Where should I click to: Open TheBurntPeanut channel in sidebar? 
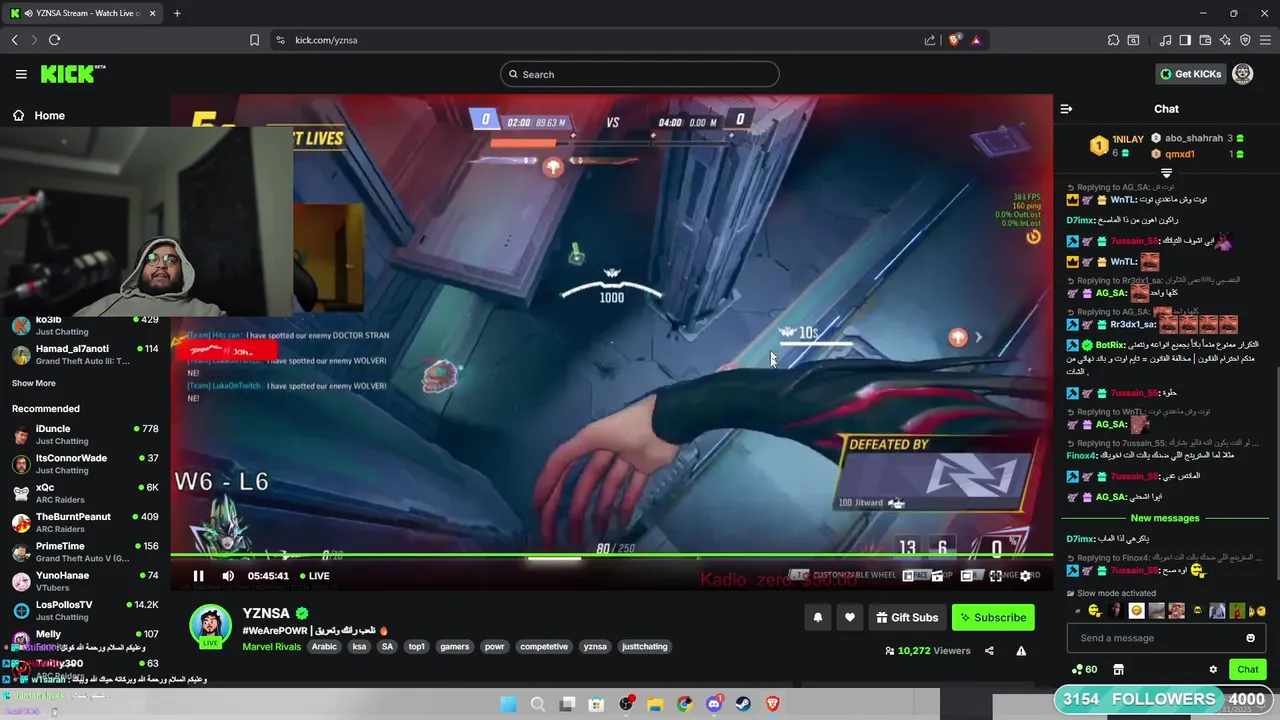pyautogui.click(x=85, y=523)
